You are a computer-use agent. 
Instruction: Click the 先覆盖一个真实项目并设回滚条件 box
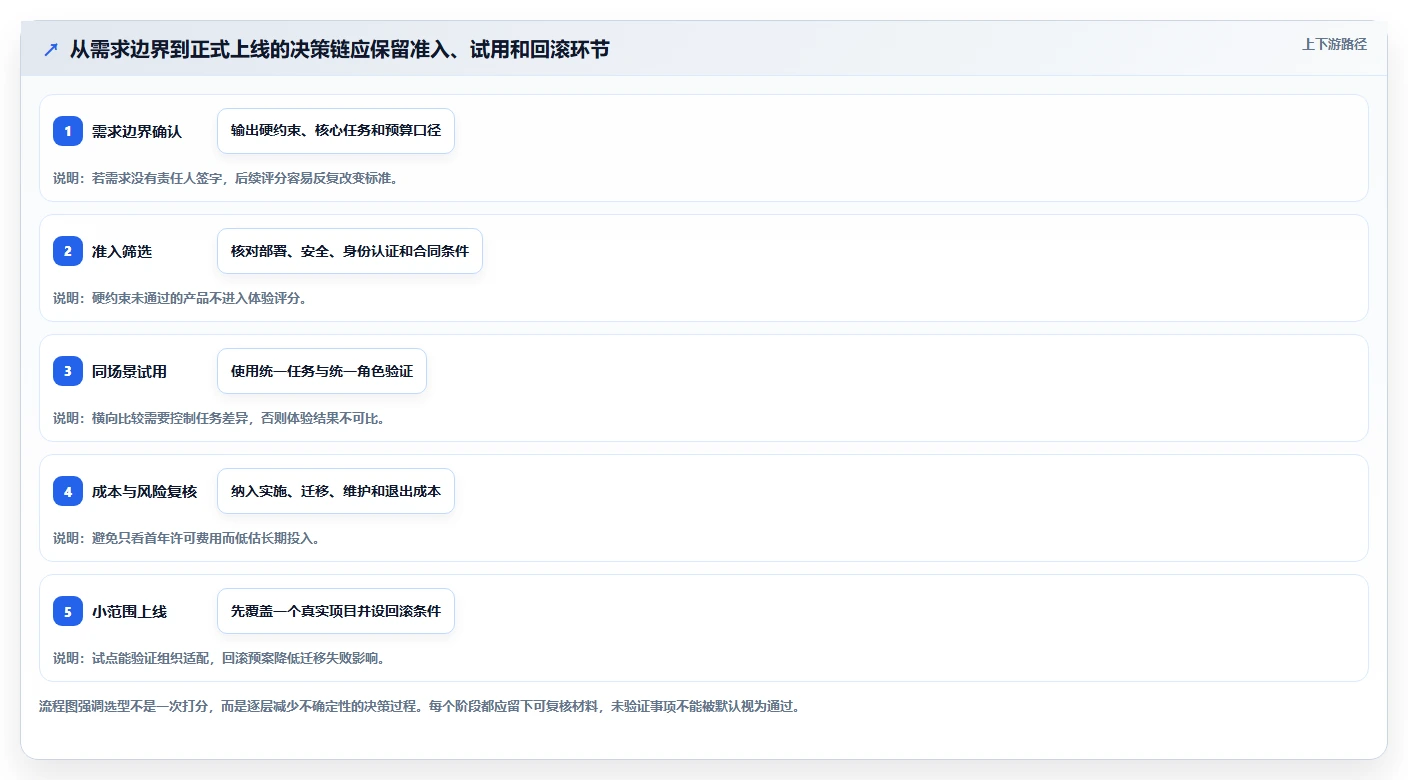click(x=336, y=611)
